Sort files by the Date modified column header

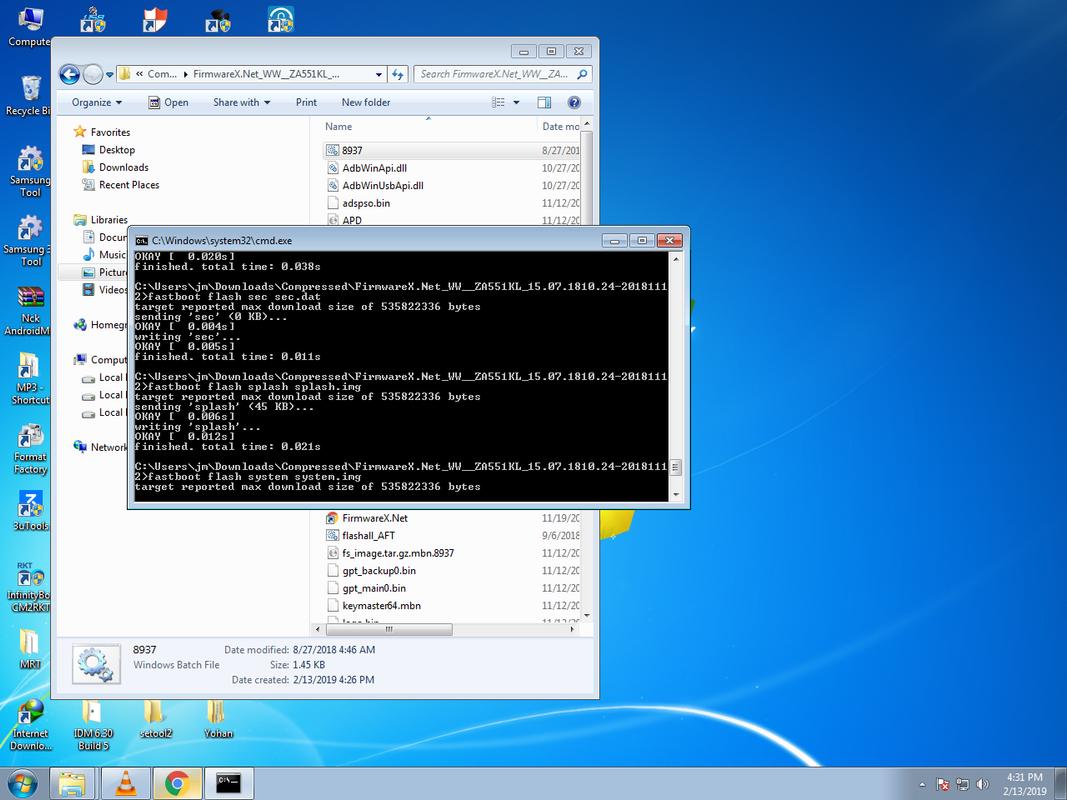(x=559, y=127)
